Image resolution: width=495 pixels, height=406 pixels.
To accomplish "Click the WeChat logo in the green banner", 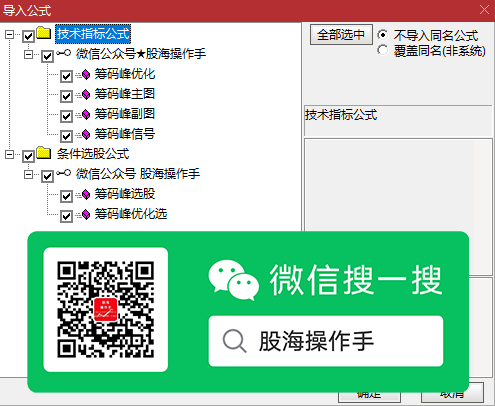I will [234, 280].
